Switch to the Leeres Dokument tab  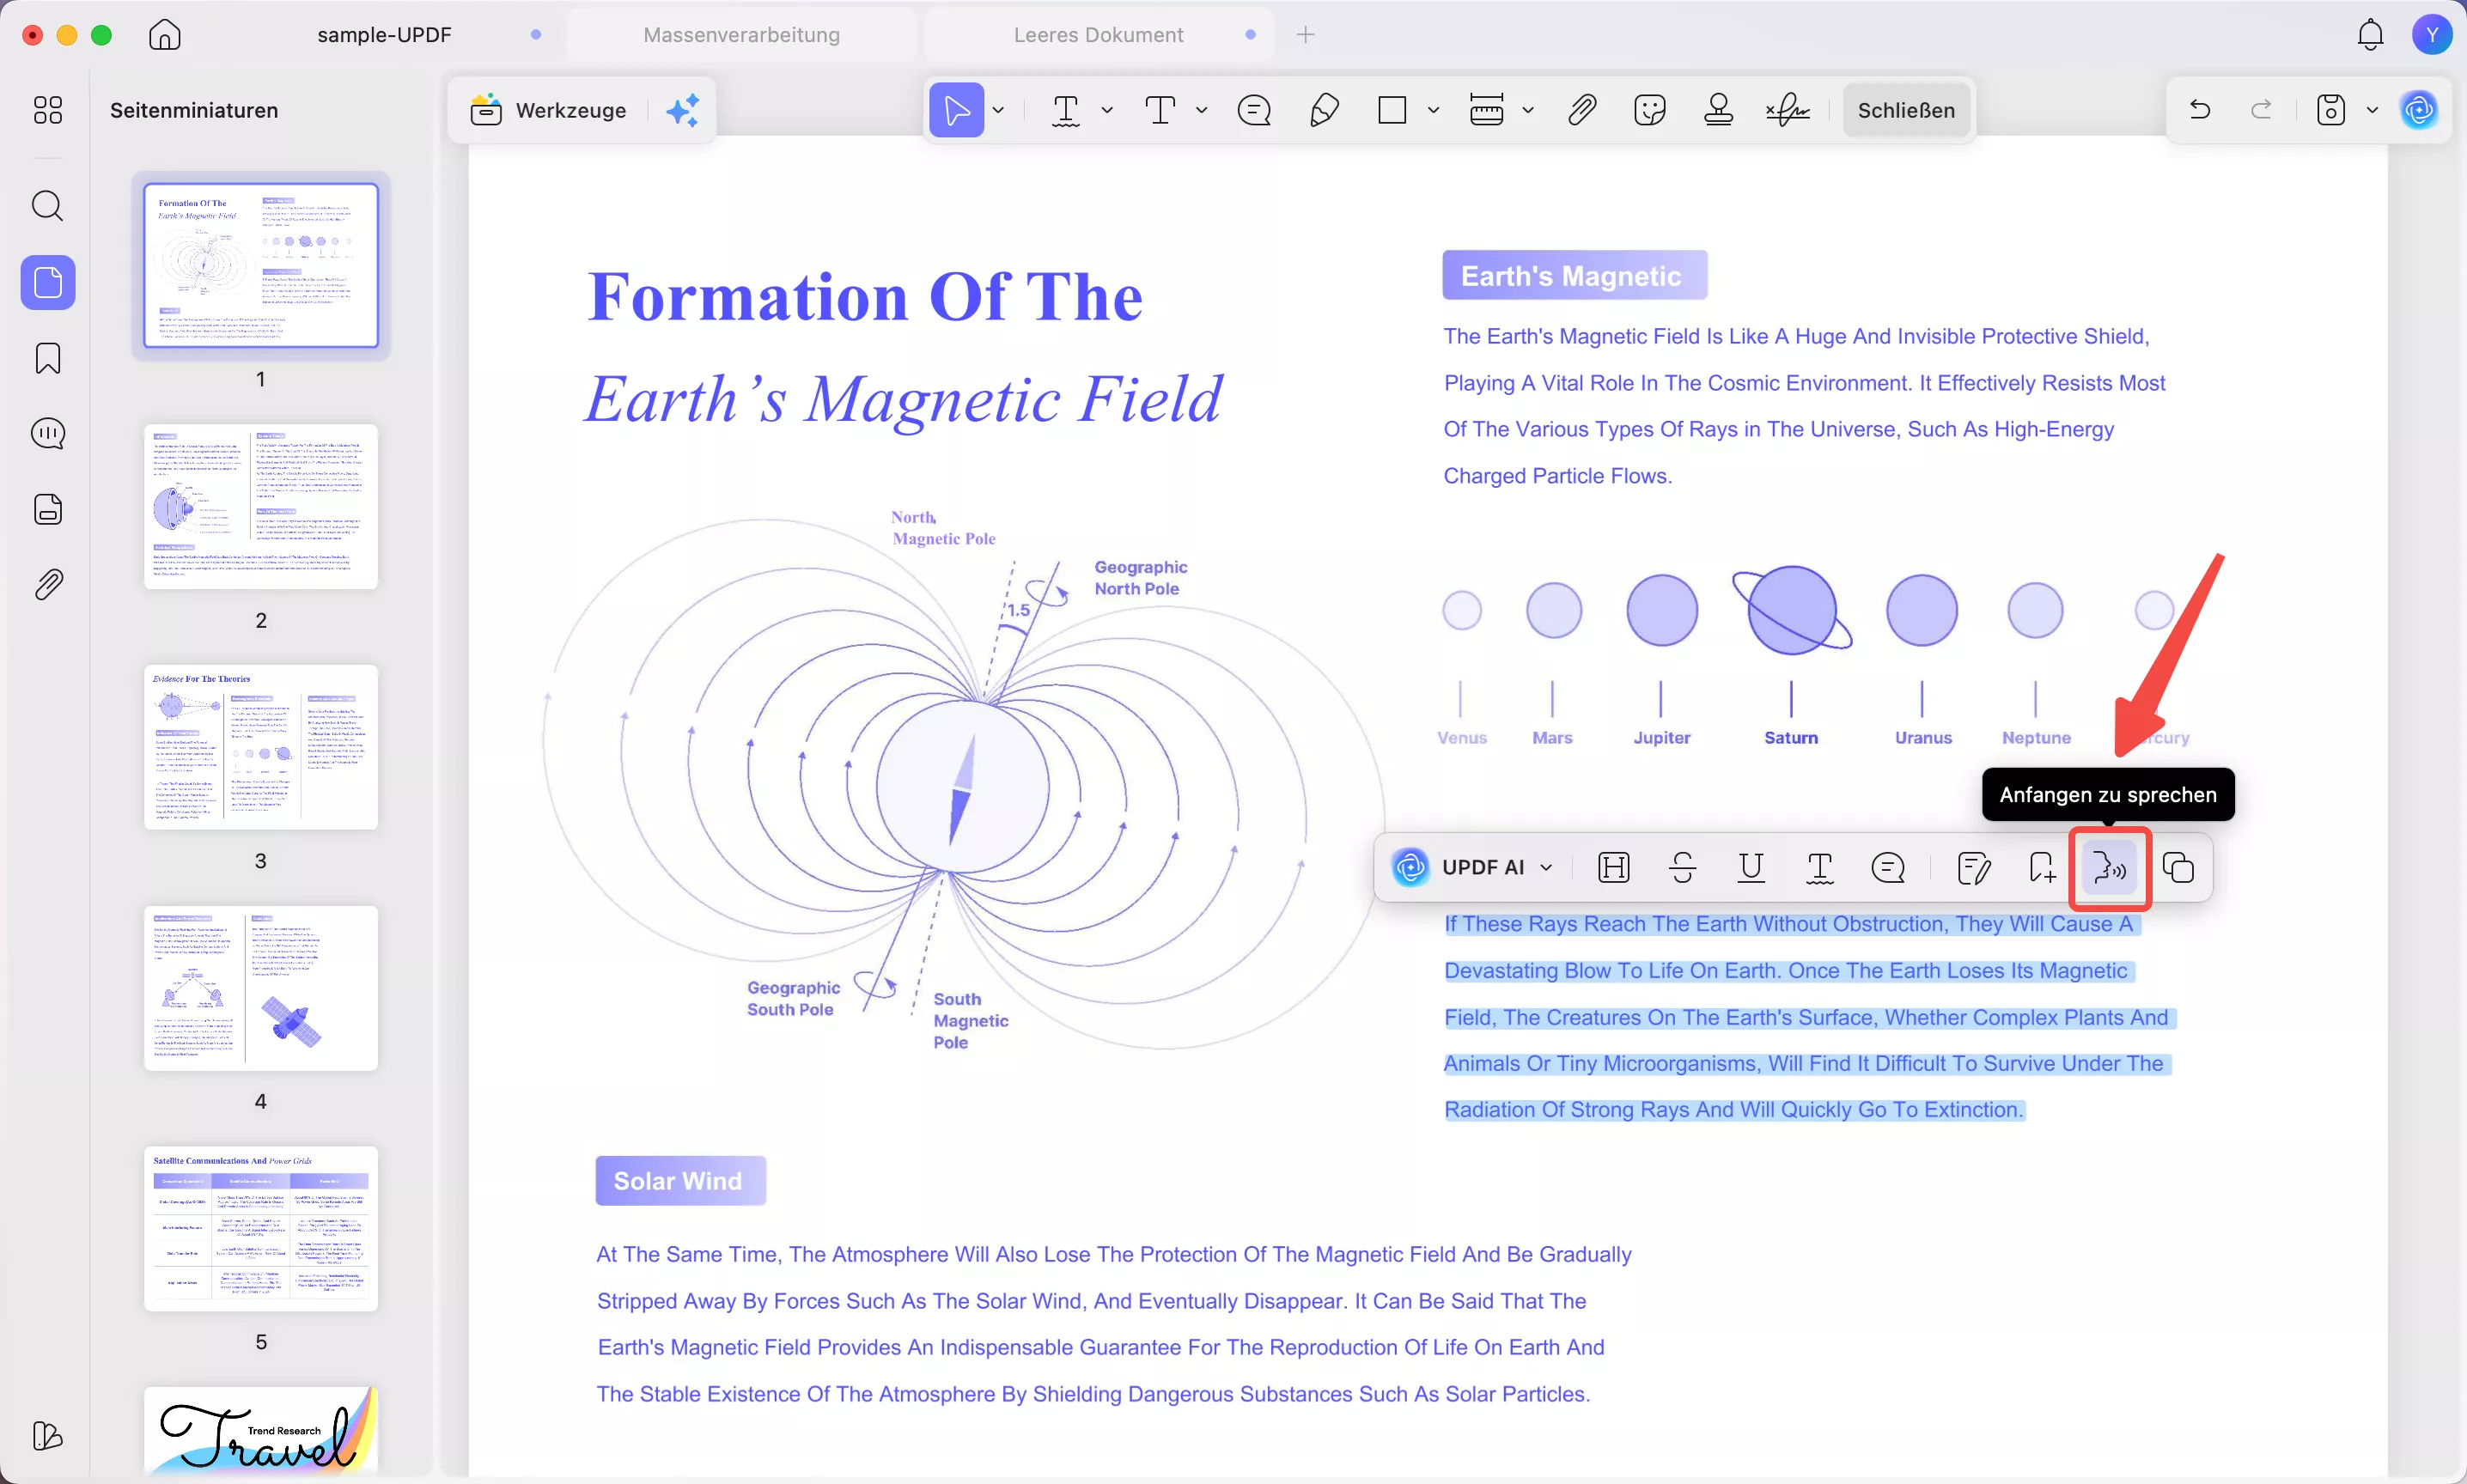tap(1098, 35)
